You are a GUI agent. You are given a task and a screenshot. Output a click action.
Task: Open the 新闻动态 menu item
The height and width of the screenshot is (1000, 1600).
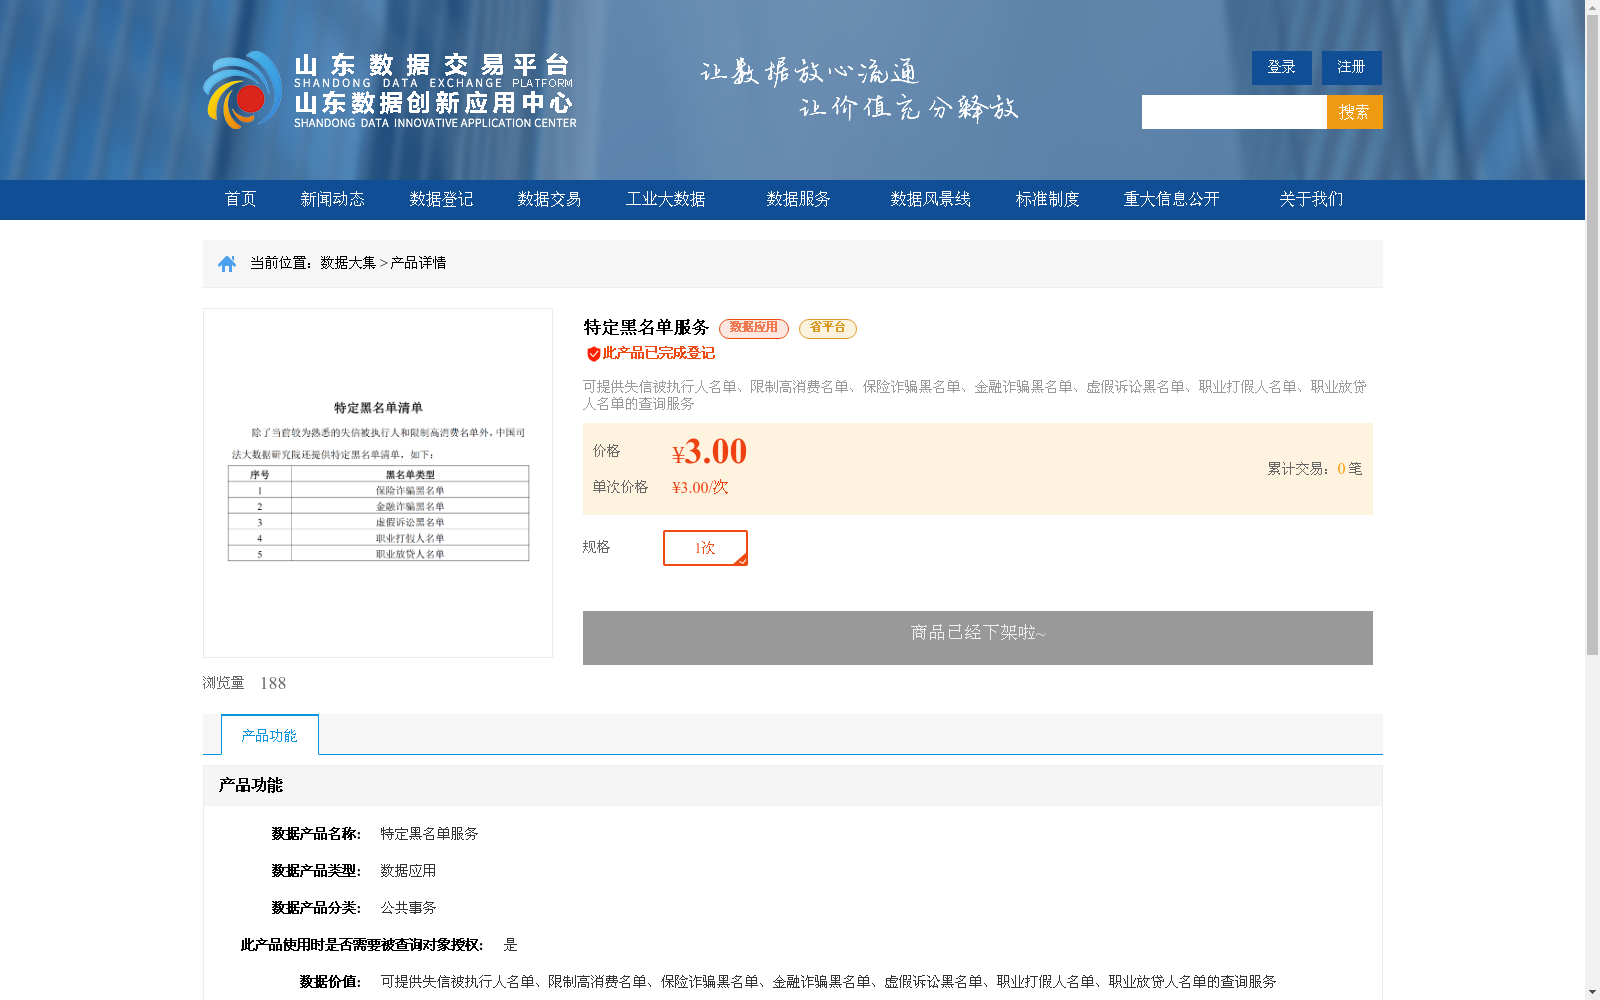[x=332, y=199]
